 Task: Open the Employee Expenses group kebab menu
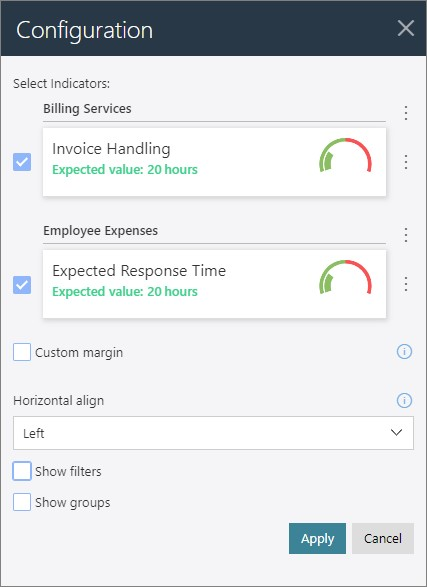(x=406, y=235)
